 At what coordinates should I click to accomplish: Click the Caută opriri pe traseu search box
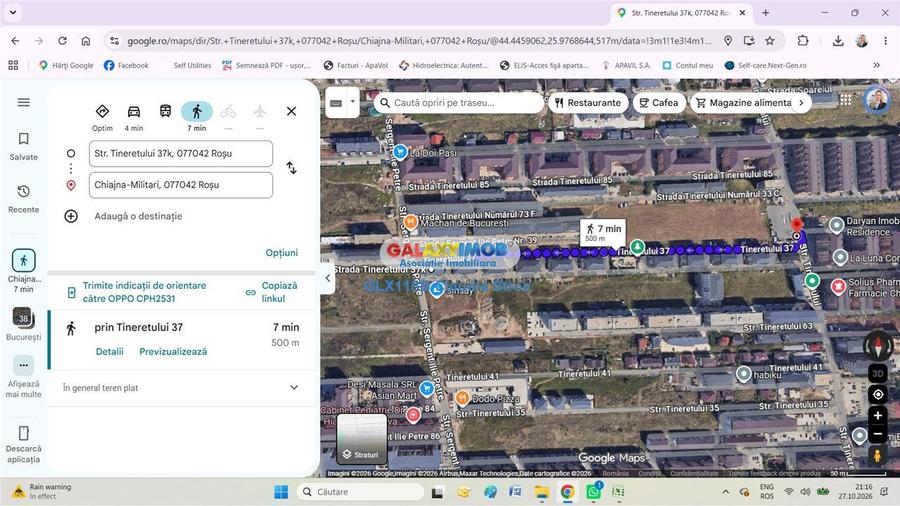(459, 103)
